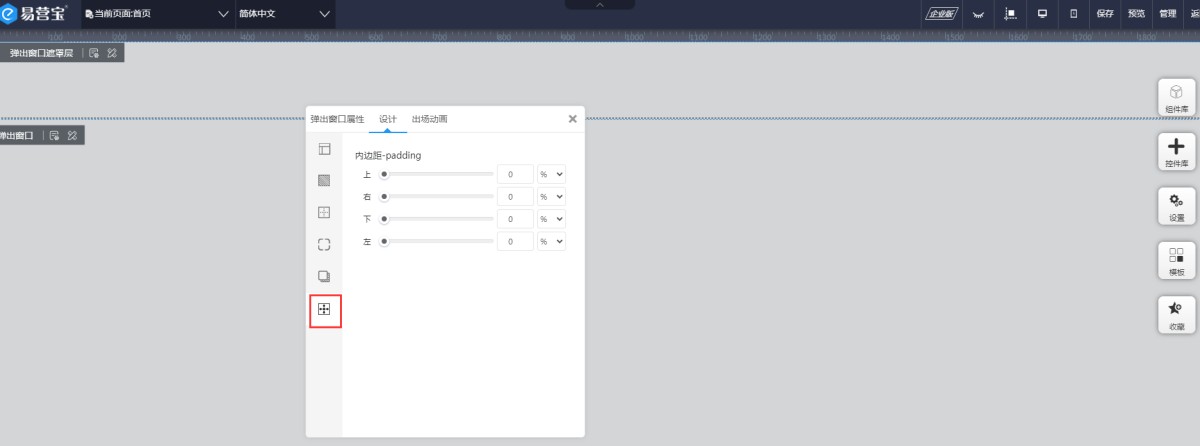Image resolution: width=1200 pixels, height=446 pixels.
Task: Click the 企业版 edition badge
Action: click(941, 14)
